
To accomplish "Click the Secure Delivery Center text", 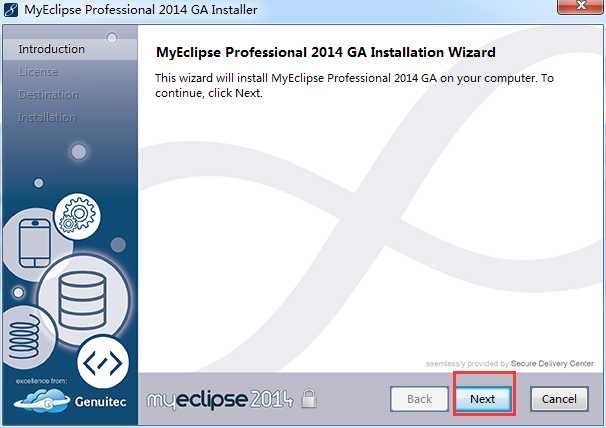I will pos(552,363).
